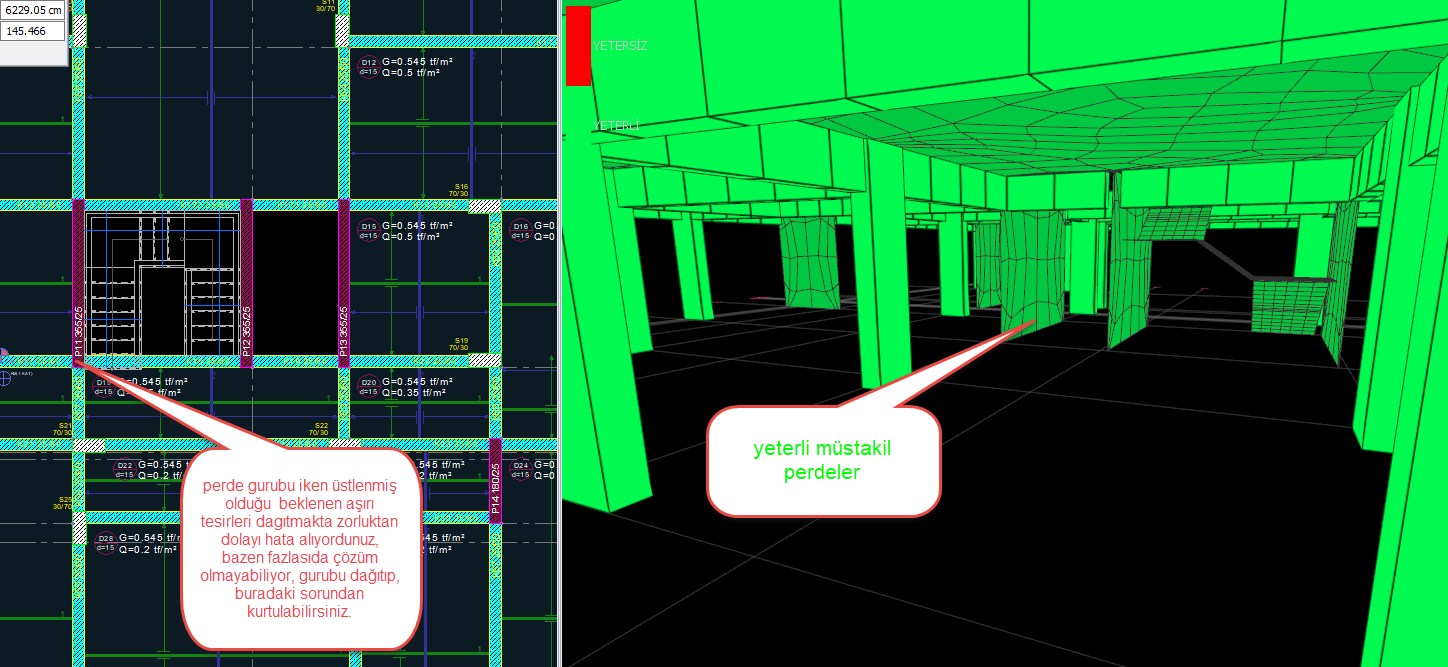Select shear wall P11 355/25 in the plan
The height and width of the screenshot is (667, 1448).
(78, 282)
